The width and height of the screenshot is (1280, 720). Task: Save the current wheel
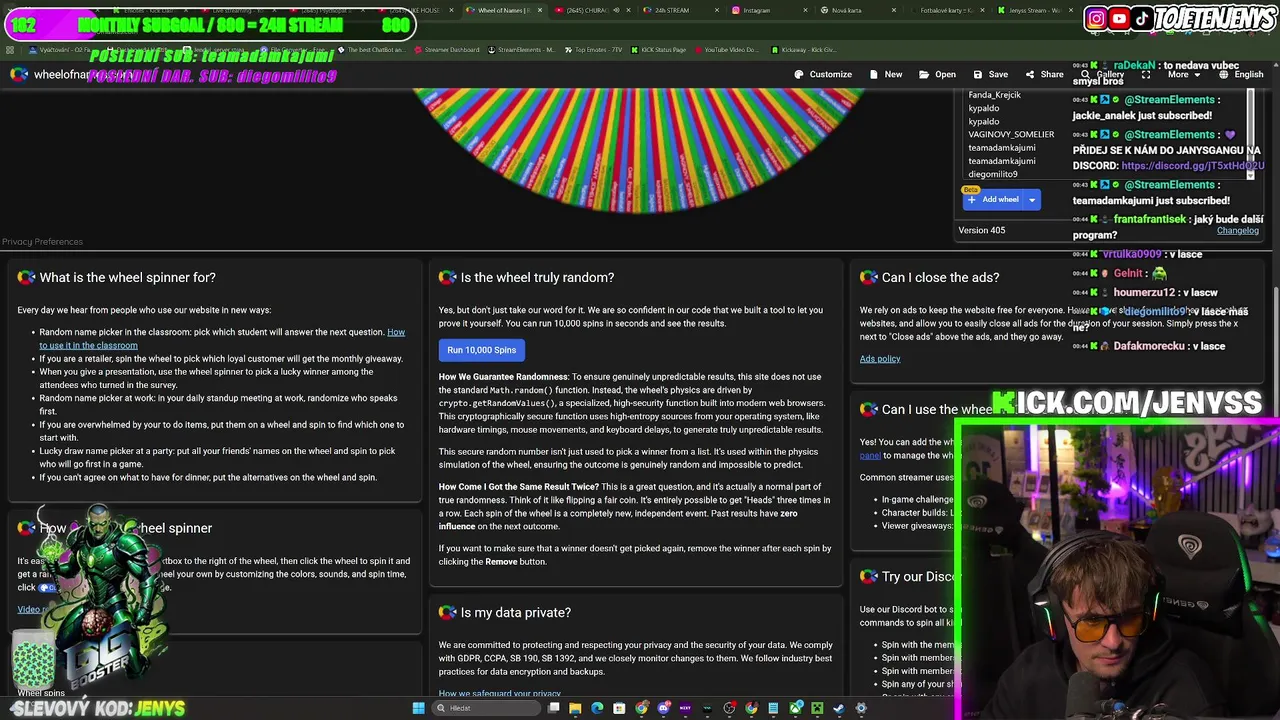click(990, 74)
